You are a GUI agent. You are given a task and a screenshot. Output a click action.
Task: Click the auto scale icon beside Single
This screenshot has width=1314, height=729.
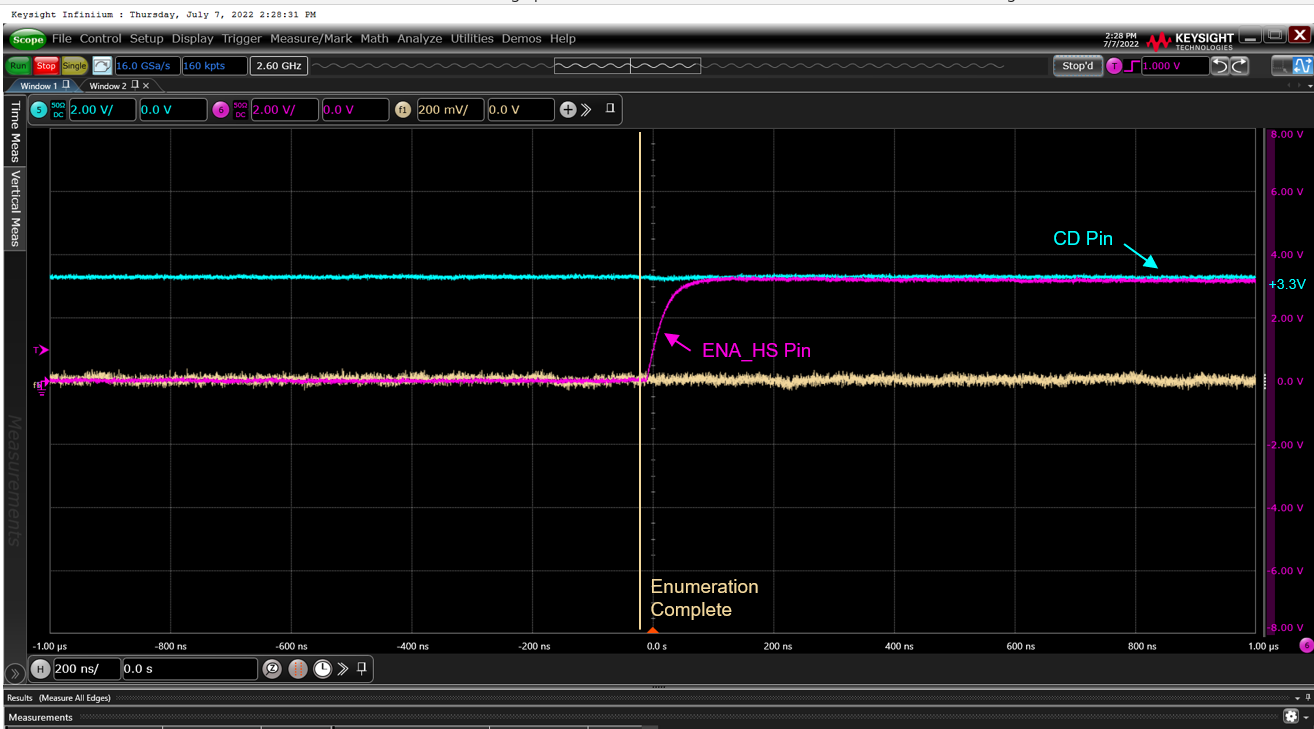(x=102, y=66)
